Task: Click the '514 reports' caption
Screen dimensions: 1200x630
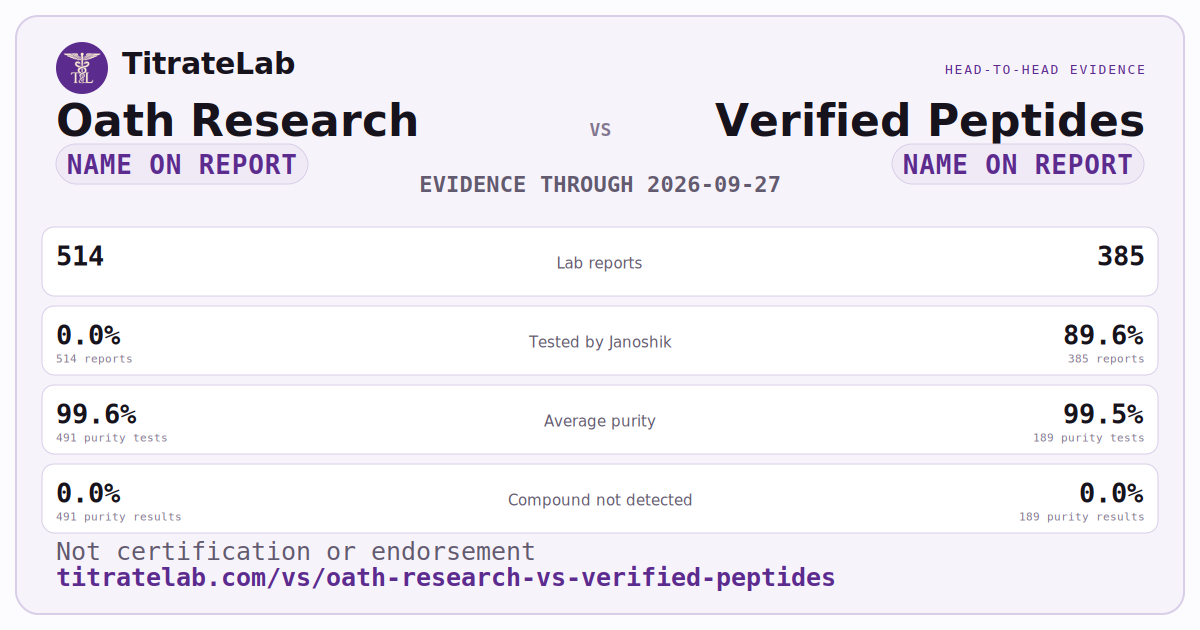Action: point(94,359)
